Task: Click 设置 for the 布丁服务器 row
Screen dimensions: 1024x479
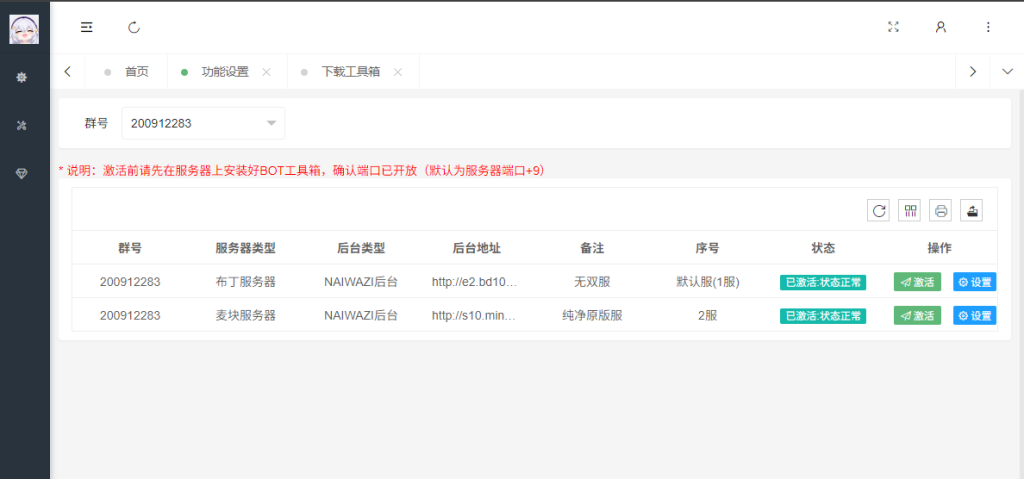Action: tap(974, 282)
